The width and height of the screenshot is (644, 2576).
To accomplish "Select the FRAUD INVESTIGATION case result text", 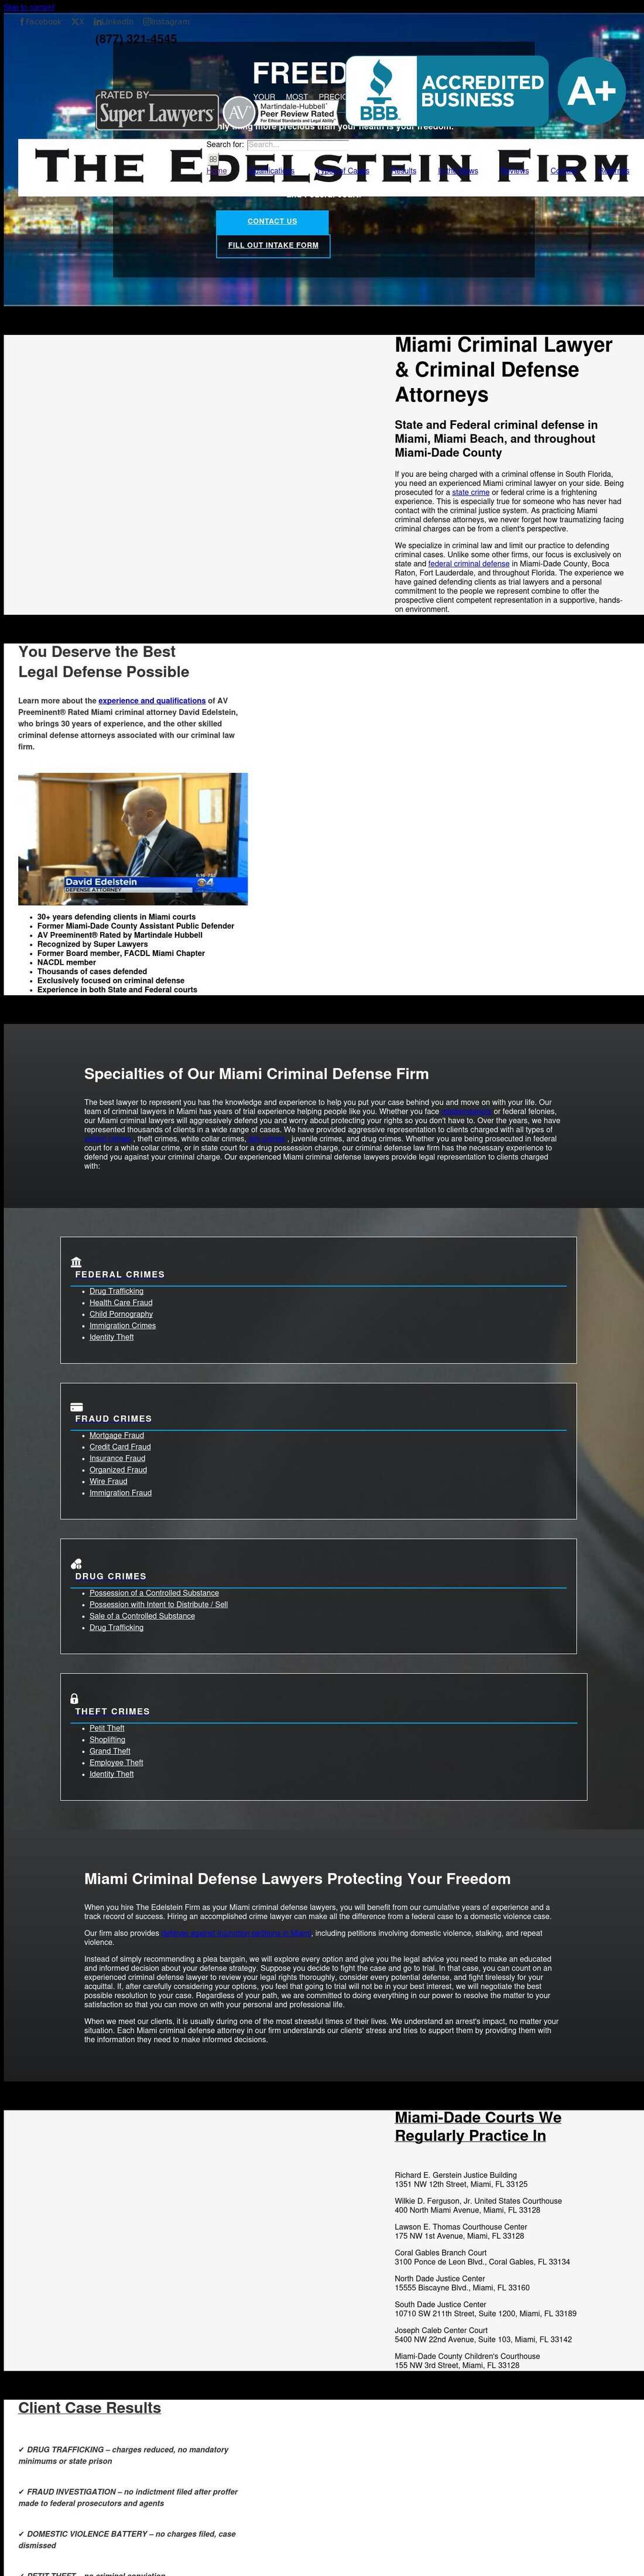I will pyautogui.click(x=128, y=2498).
